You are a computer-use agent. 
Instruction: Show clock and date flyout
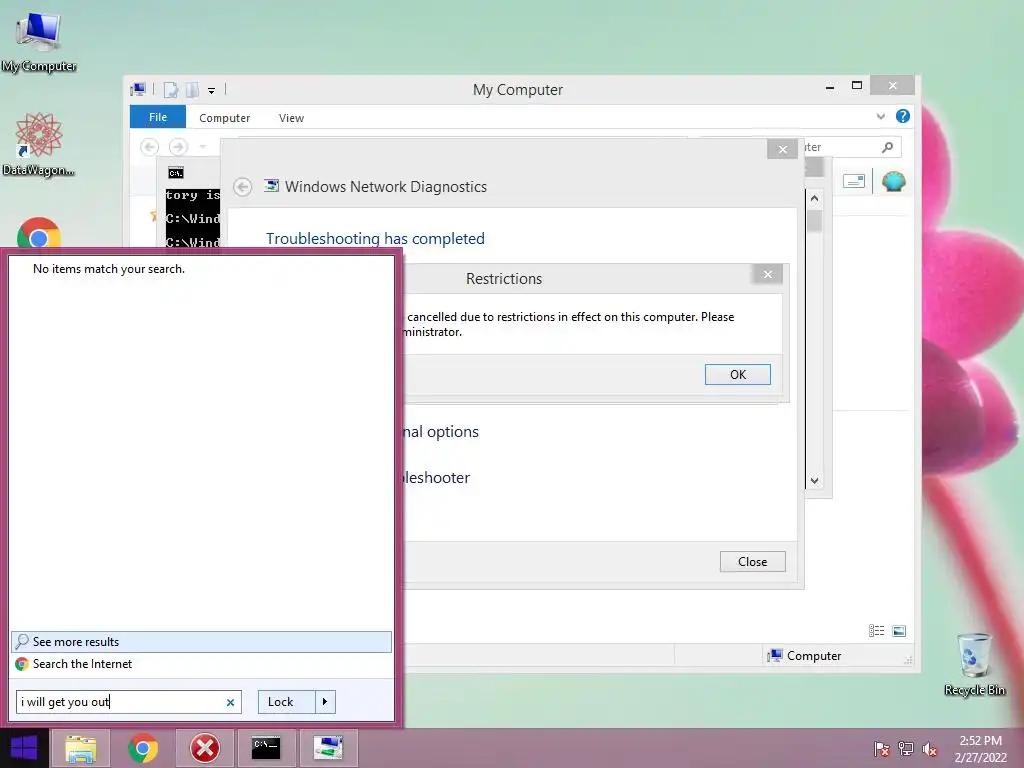pyautogui.click(x=980, y=749)
